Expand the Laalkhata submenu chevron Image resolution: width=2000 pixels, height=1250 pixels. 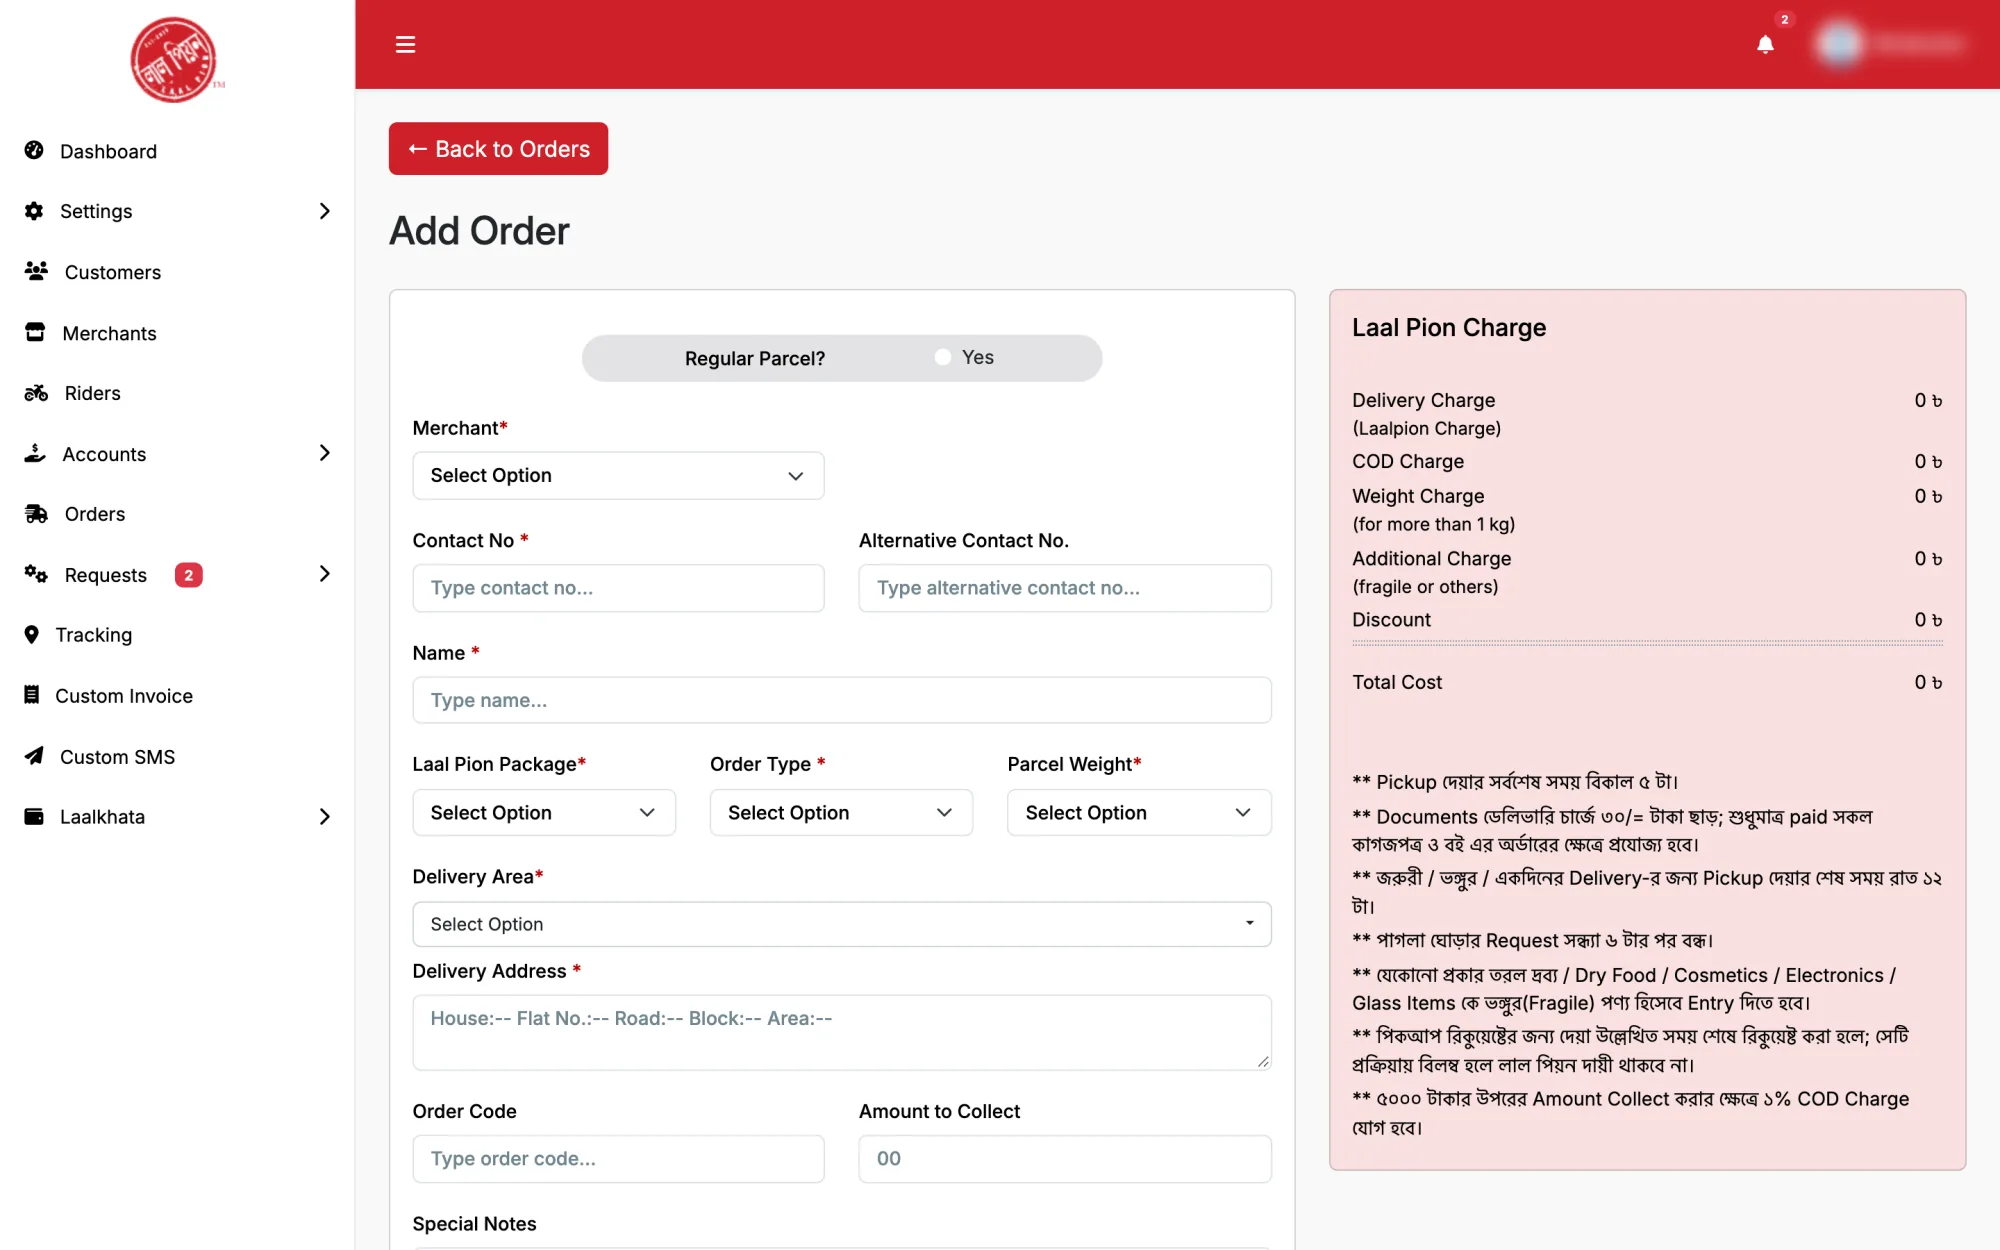[324, 817]
